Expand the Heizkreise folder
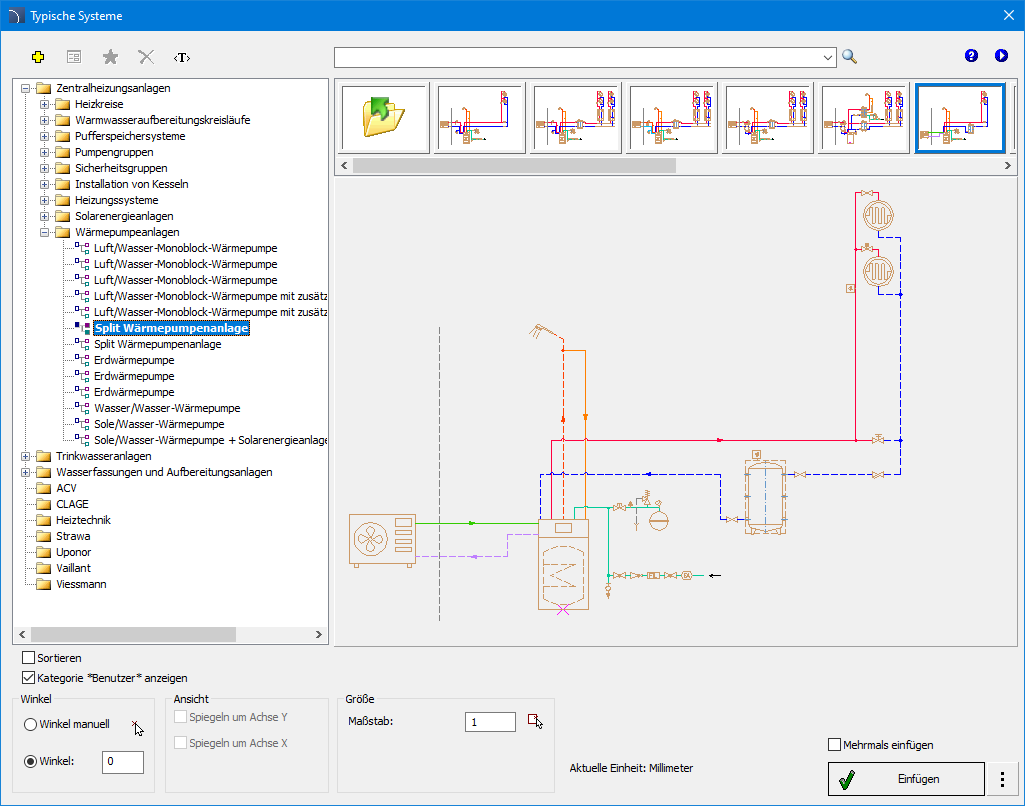1025x806 pixels. pyautogui.click(x=44, y=104)
